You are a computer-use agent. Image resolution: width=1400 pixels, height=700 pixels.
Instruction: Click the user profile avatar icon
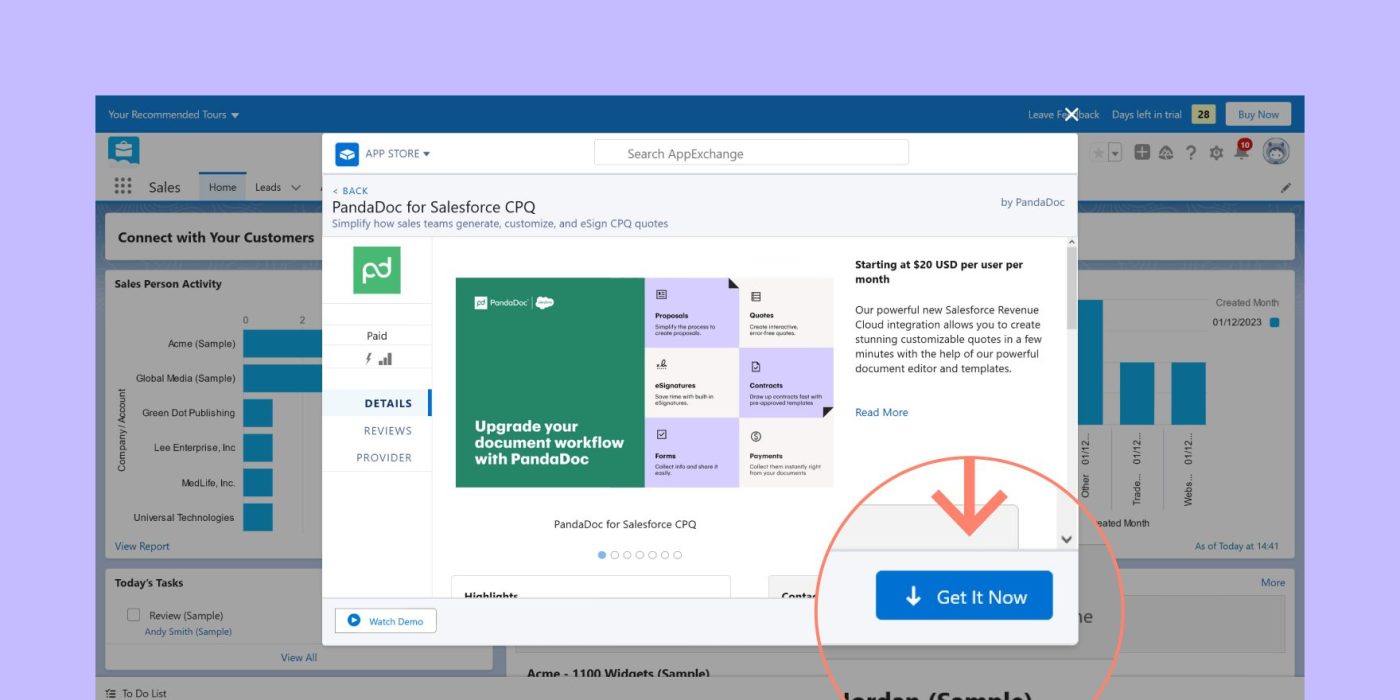click(x=1275, y=152)
